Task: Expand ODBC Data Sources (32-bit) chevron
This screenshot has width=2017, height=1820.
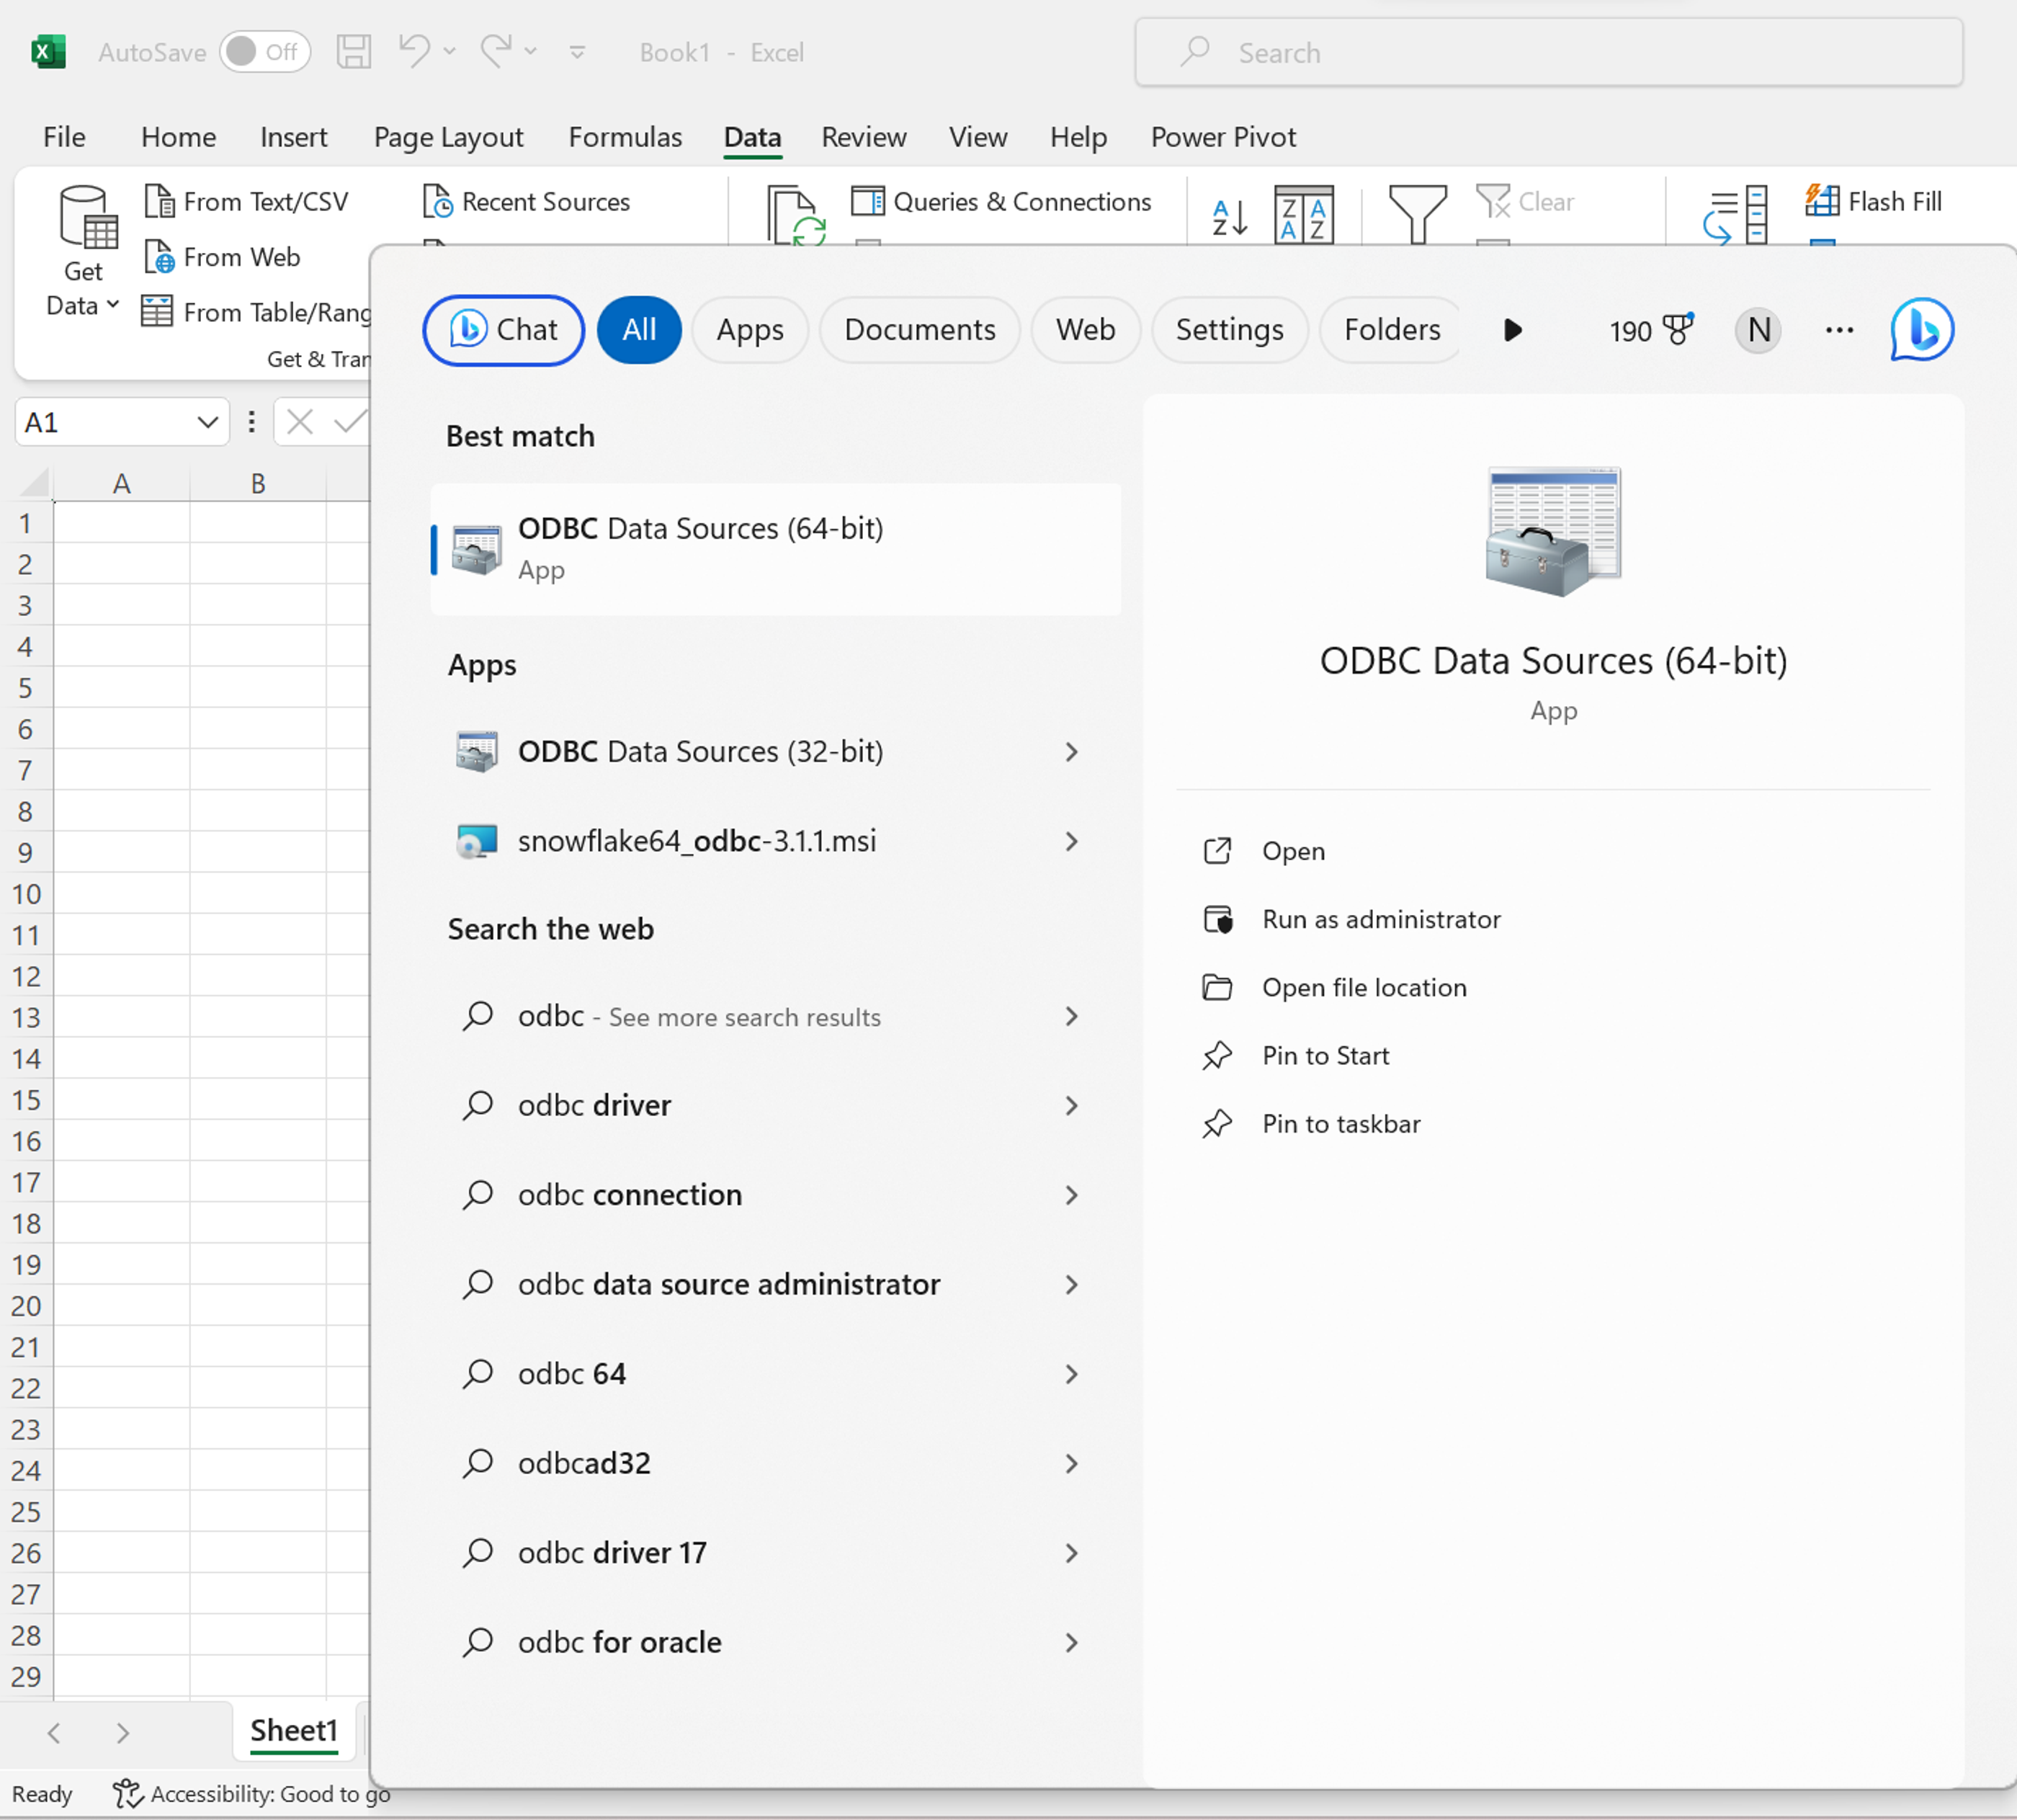Action: 1072,752
